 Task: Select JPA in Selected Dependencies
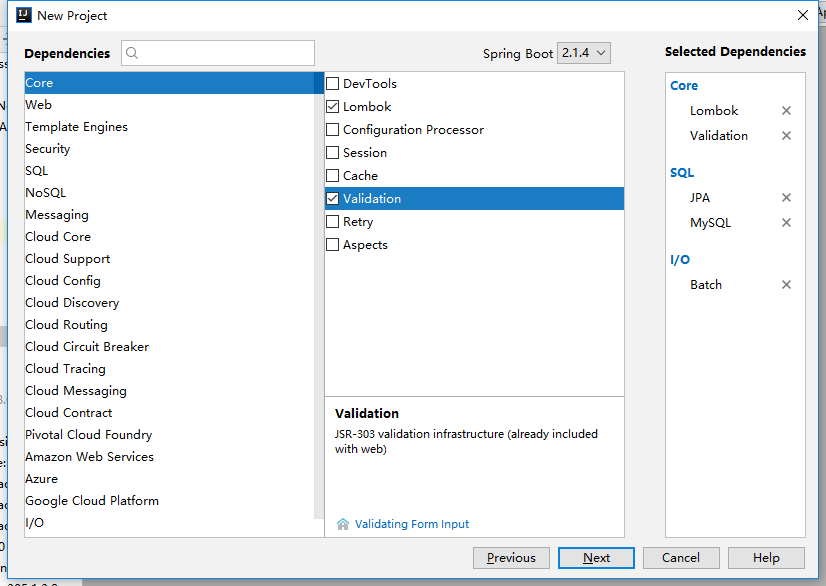click(x=700, y=198)
